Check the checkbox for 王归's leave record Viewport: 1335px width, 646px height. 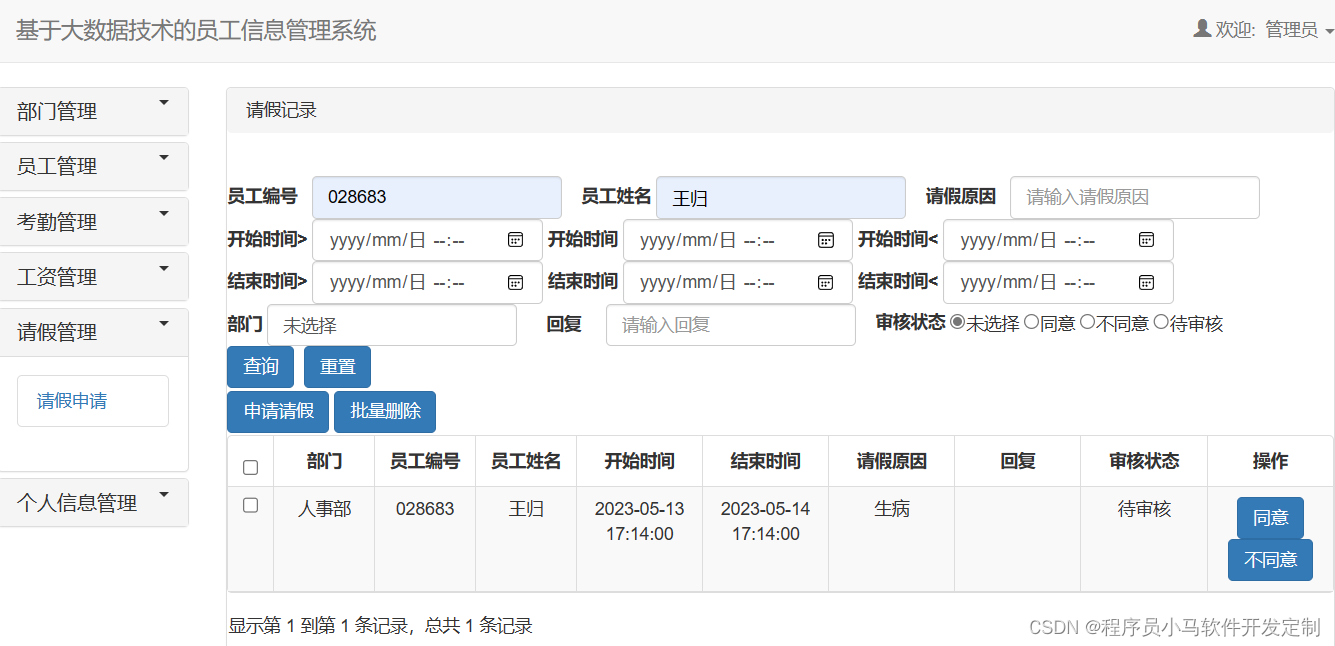pos(251,504)
